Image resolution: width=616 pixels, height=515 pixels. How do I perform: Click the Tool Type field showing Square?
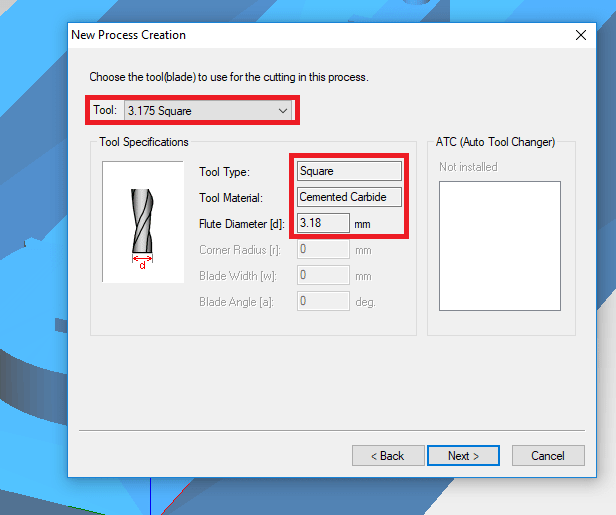(x=349, y=171)
